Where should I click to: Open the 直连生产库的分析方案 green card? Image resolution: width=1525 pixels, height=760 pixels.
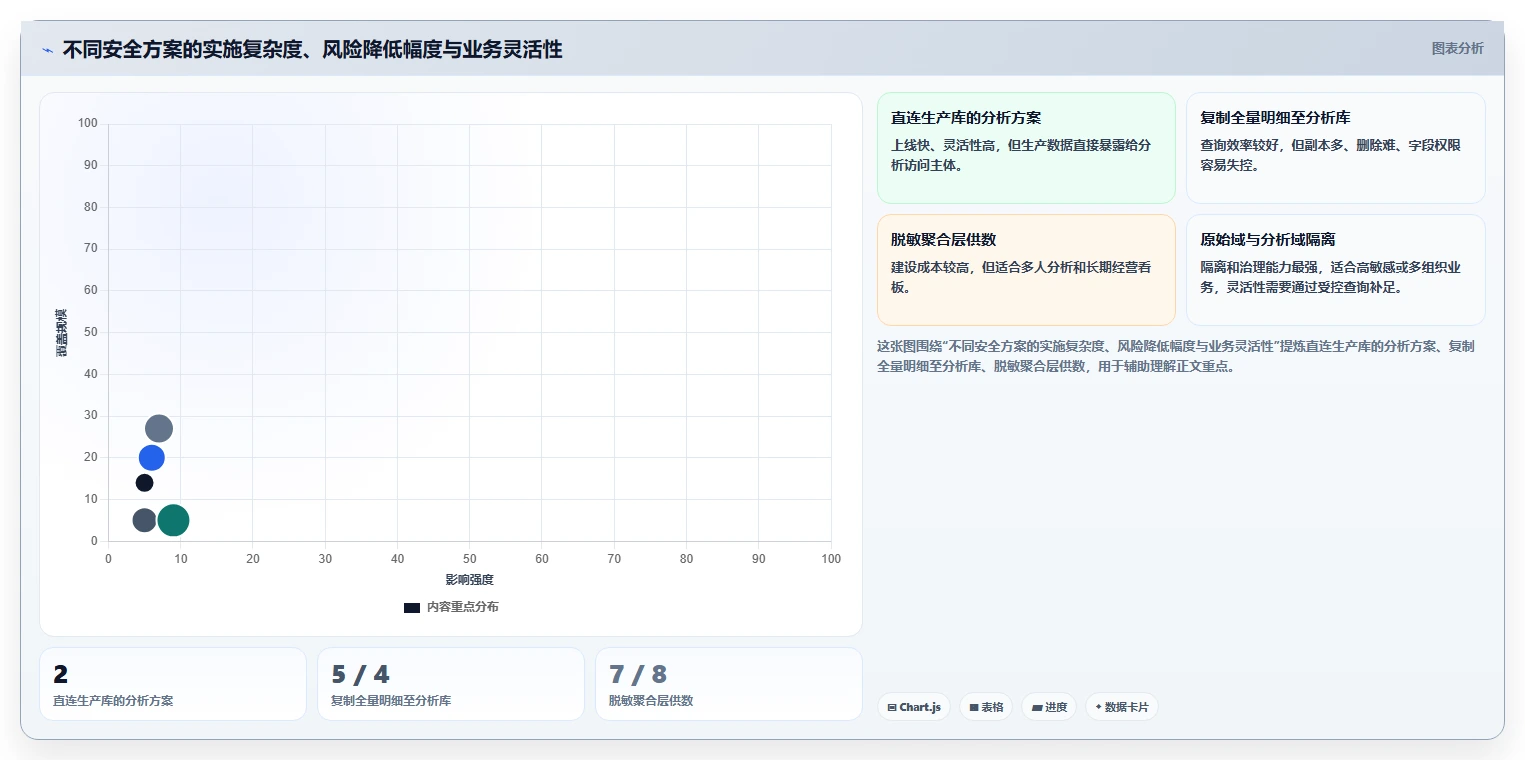(1026, 148)
